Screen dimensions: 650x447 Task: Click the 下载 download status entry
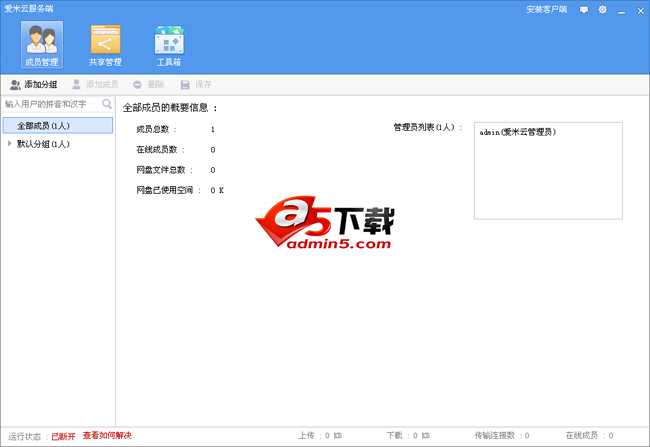tap(408, 435)
